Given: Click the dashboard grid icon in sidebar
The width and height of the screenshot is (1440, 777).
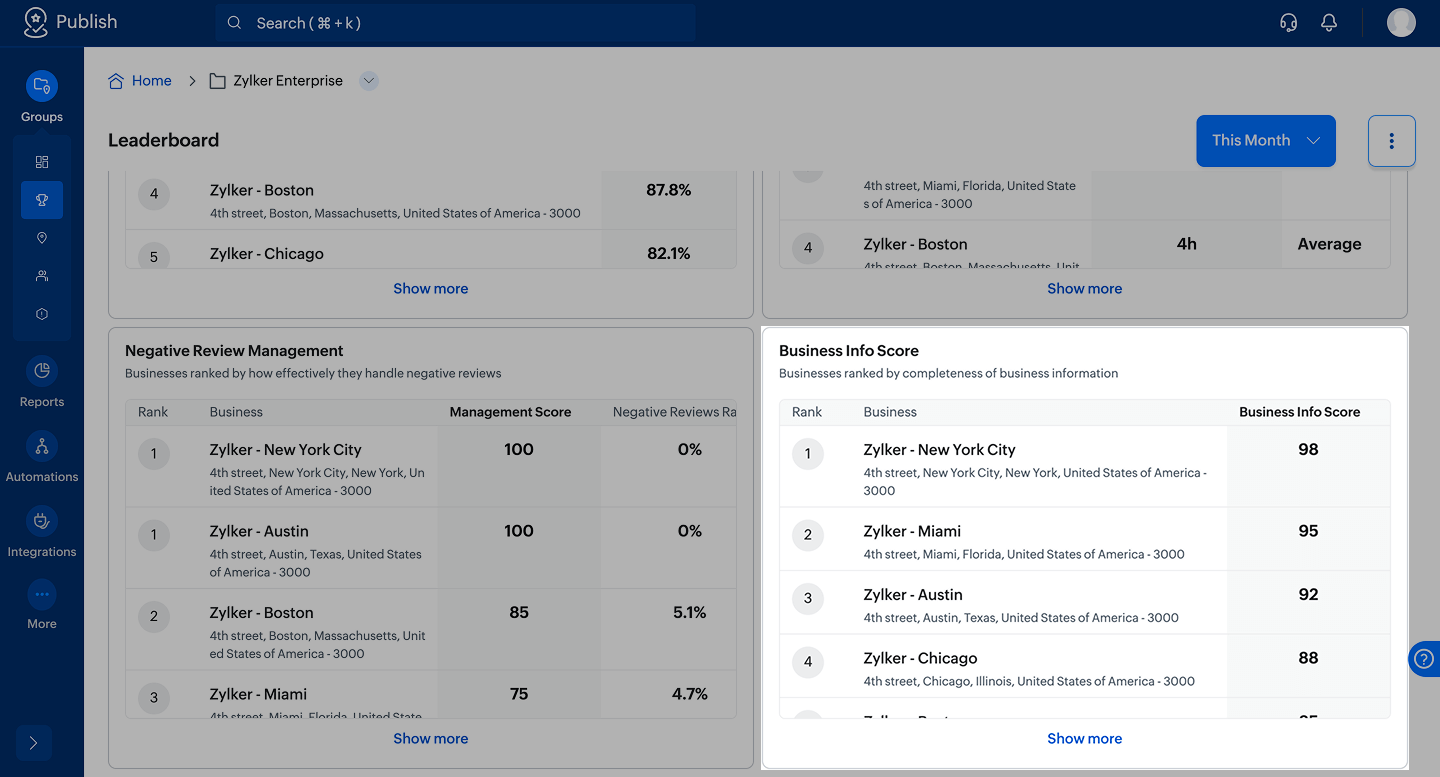Looking at the screenshot, I should tap(42, 162).
